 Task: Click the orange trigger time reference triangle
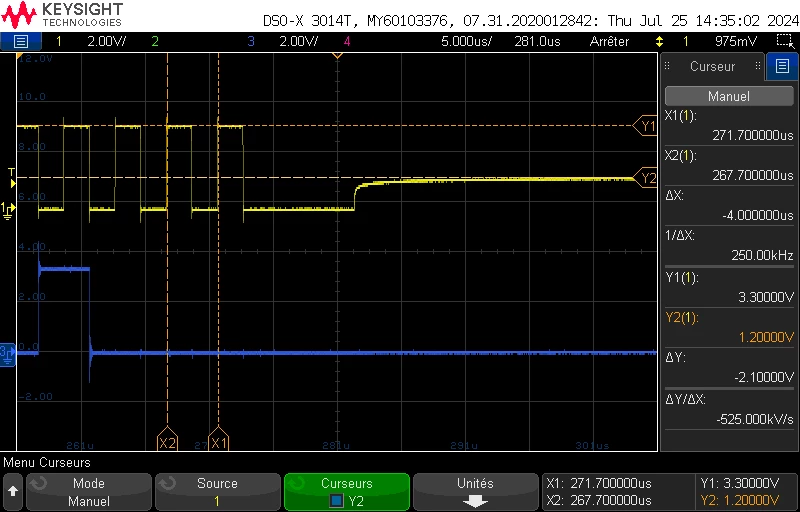337,56
